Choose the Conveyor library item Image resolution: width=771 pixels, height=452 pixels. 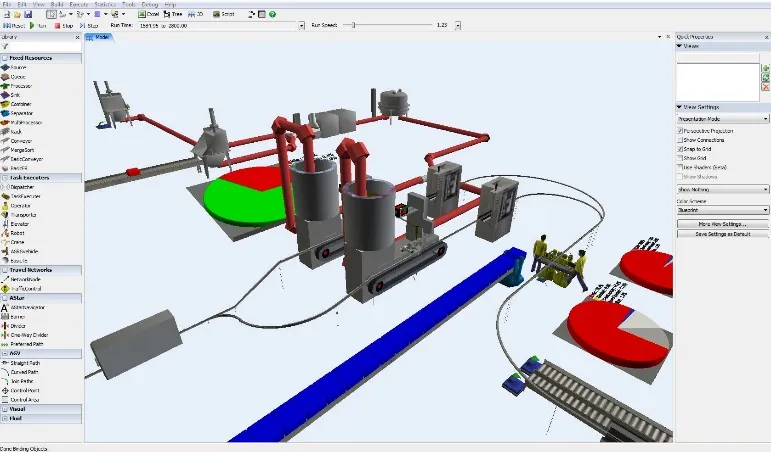tap(20, 140)
